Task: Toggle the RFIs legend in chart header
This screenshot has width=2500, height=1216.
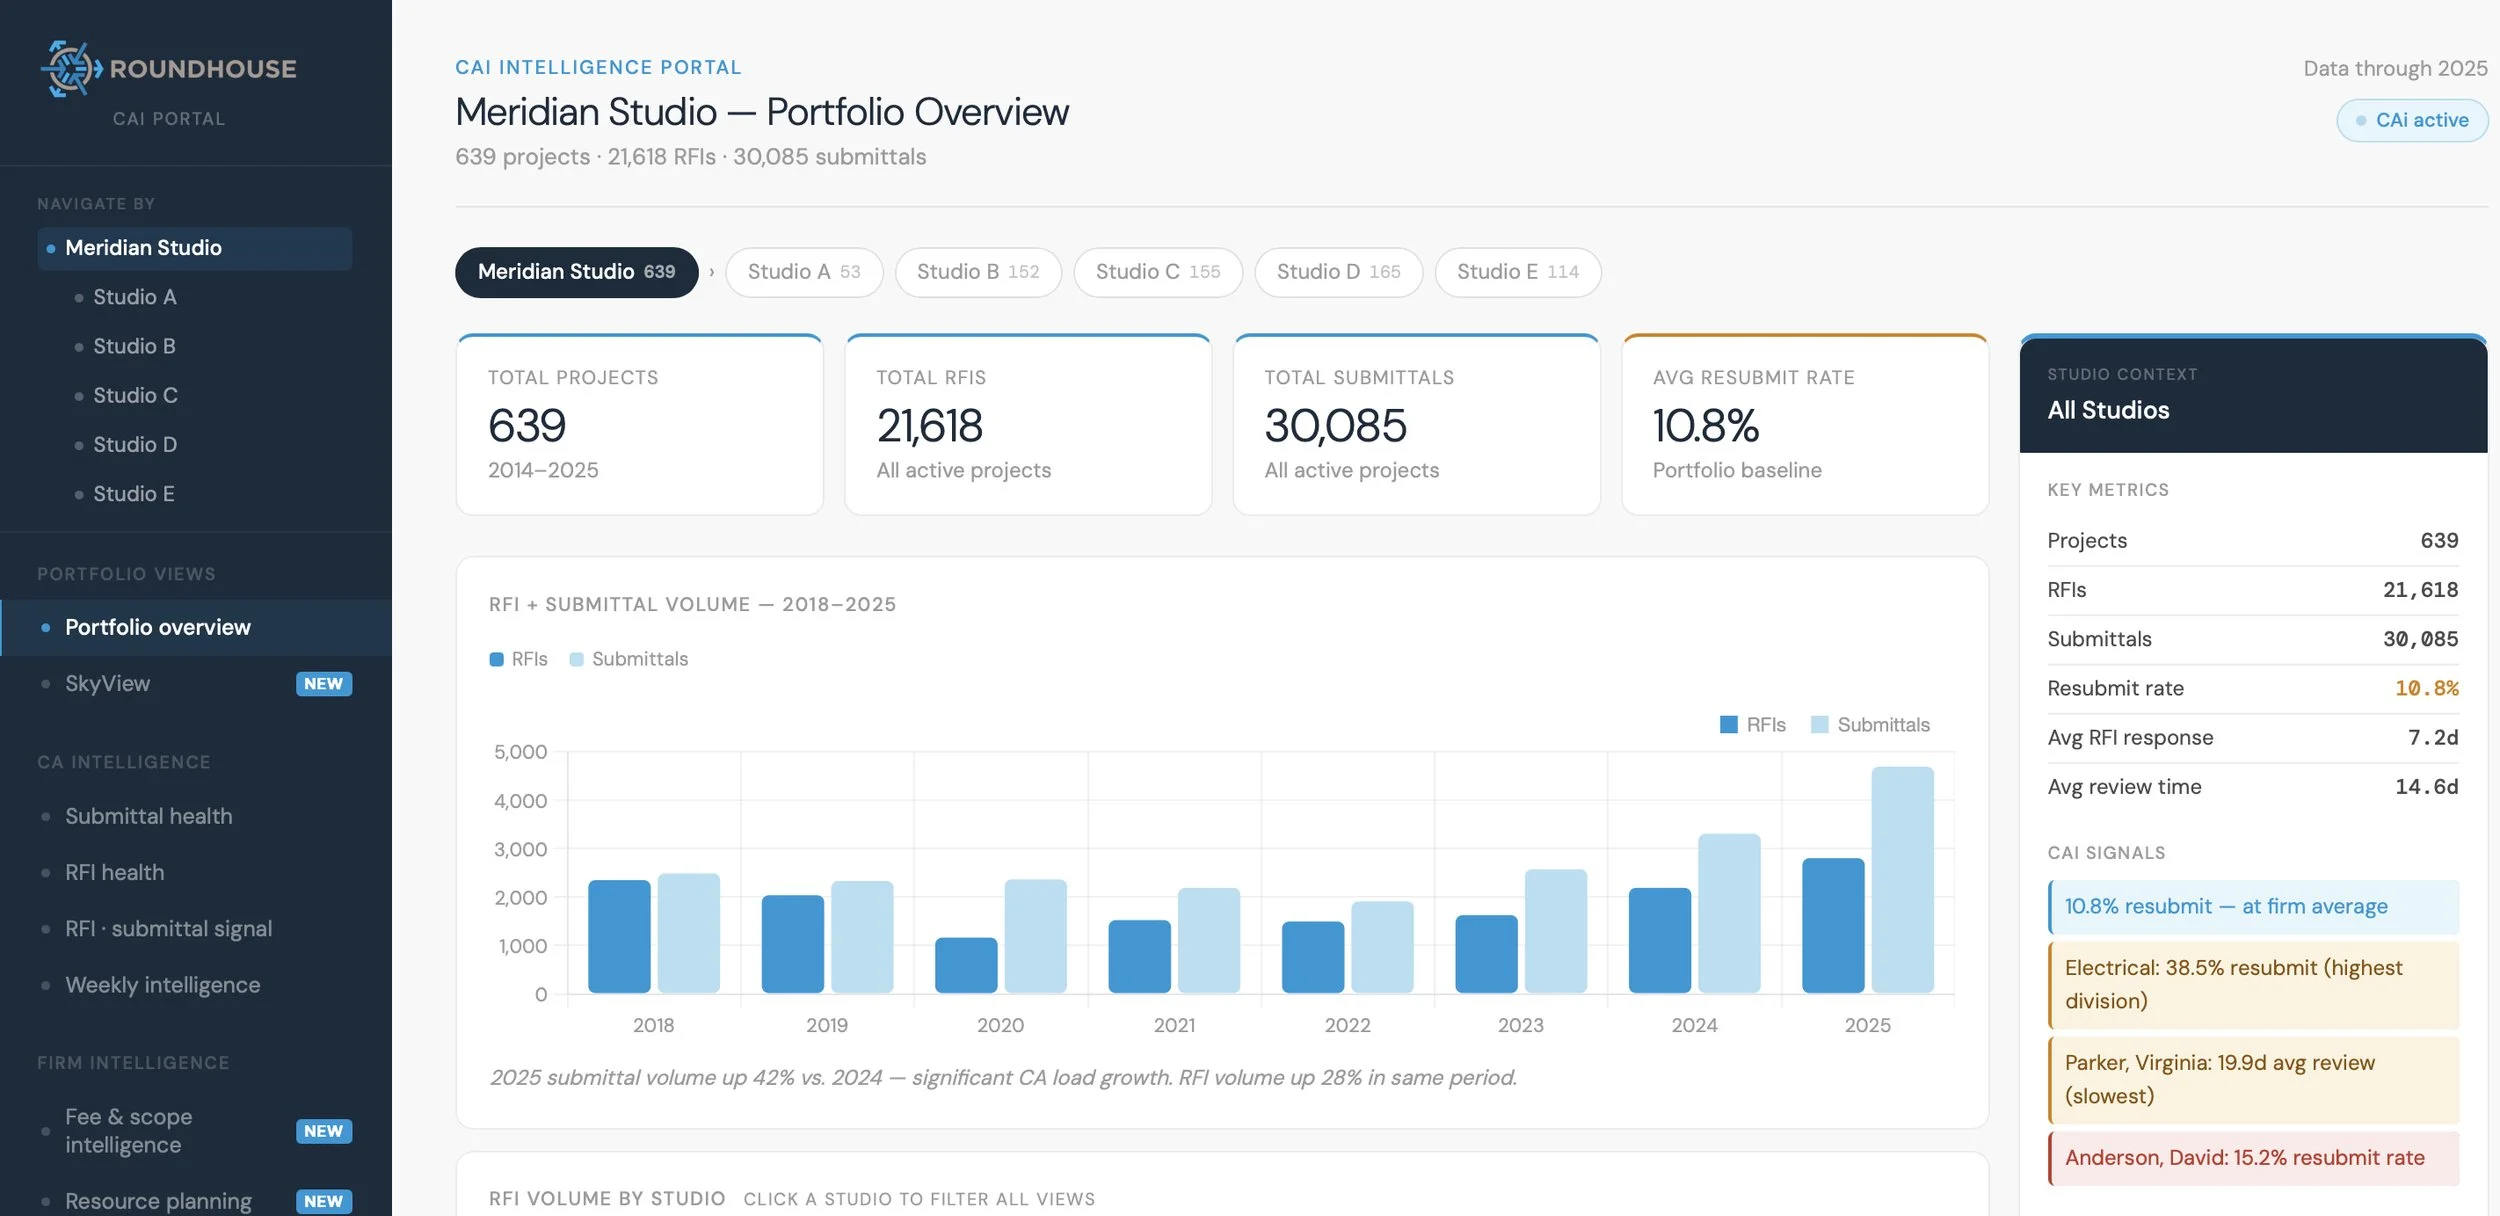Action: [518, 659]
